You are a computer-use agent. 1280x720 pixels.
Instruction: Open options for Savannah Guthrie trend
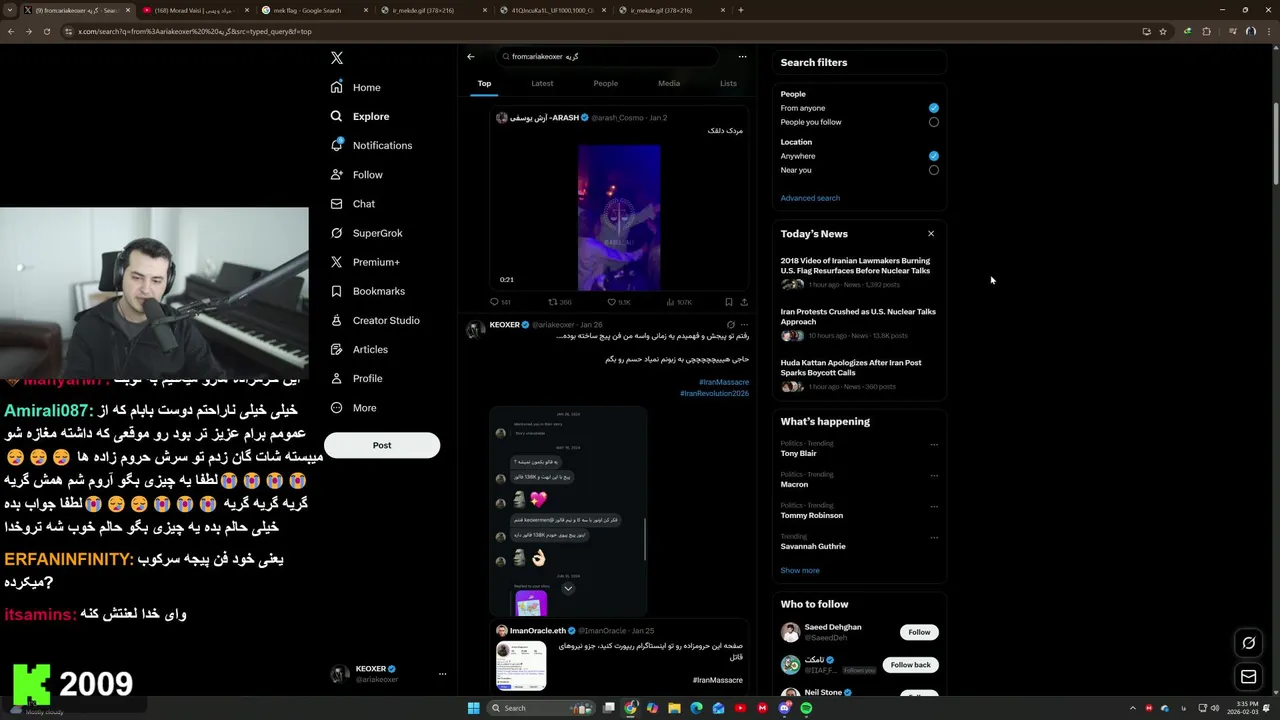click(934, 538)
